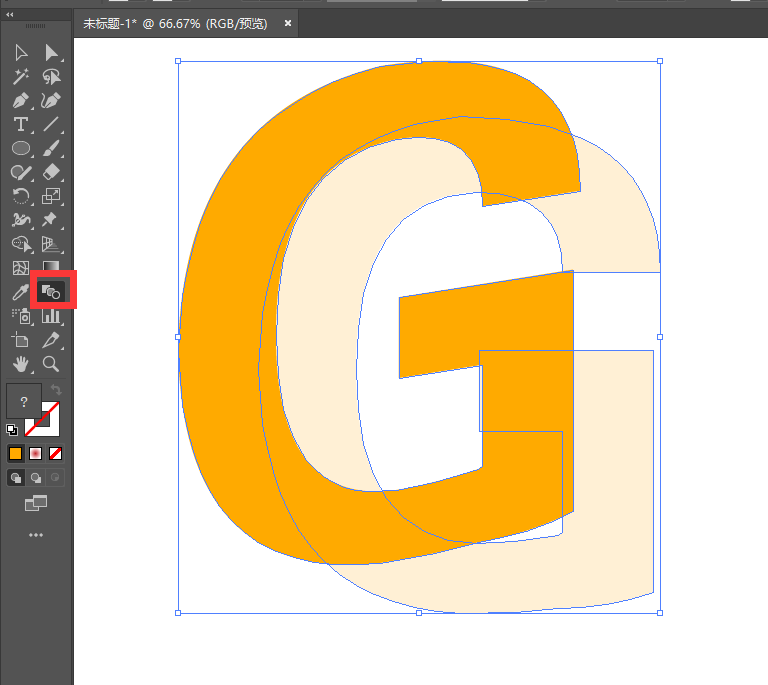Select the Shaper tool
The image size is (768, 685).
21,172
